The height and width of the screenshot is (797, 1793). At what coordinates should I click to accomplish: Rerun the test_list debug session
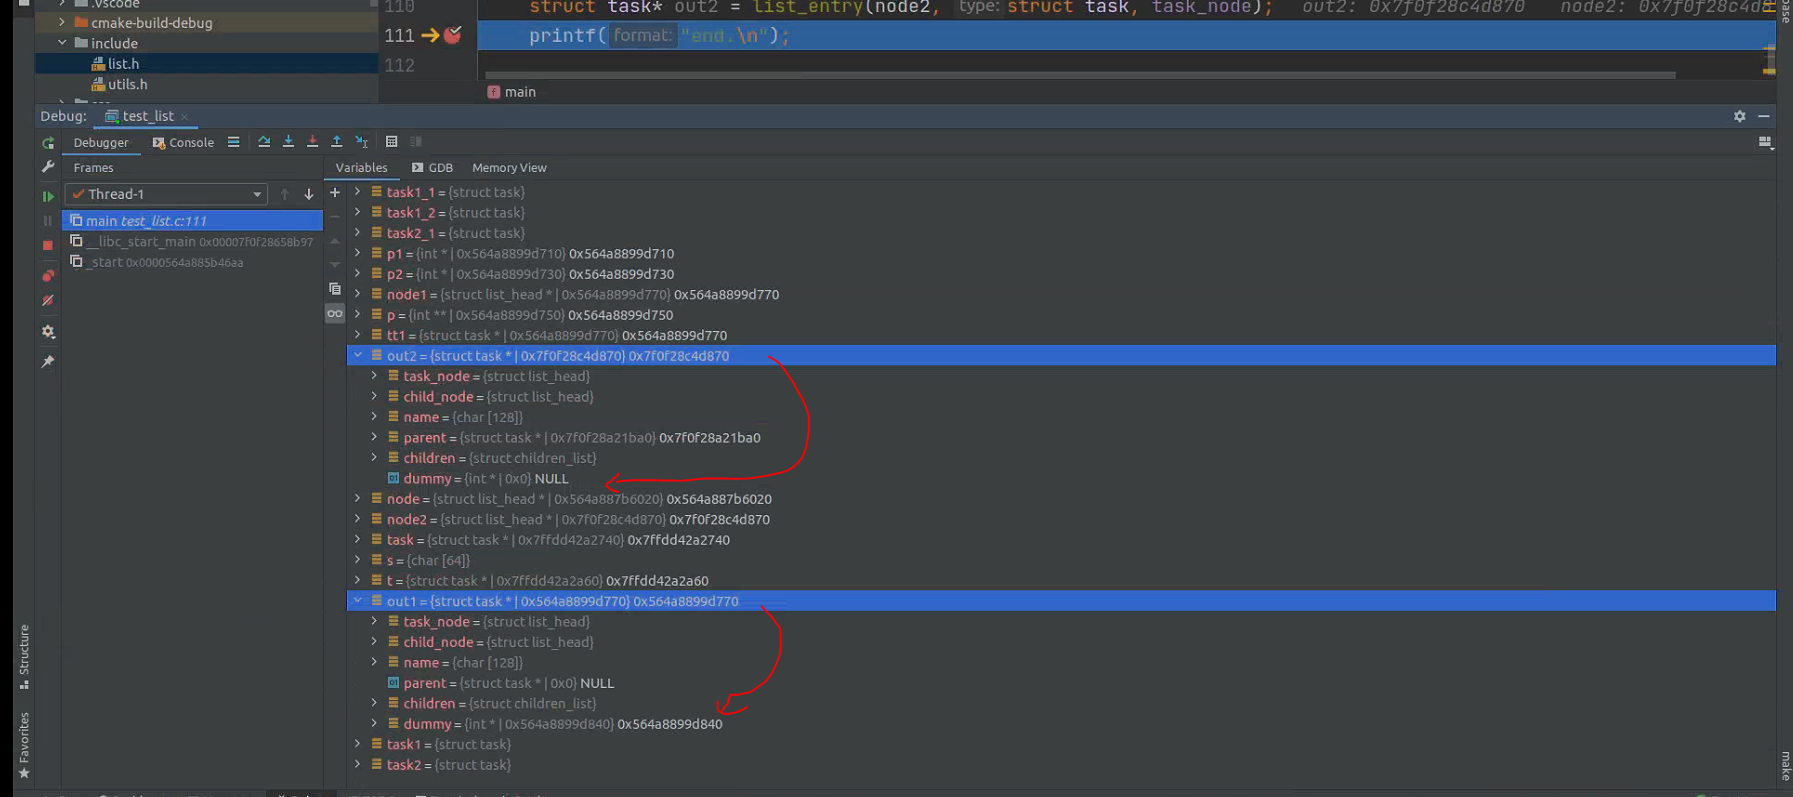tap(48, 143)
